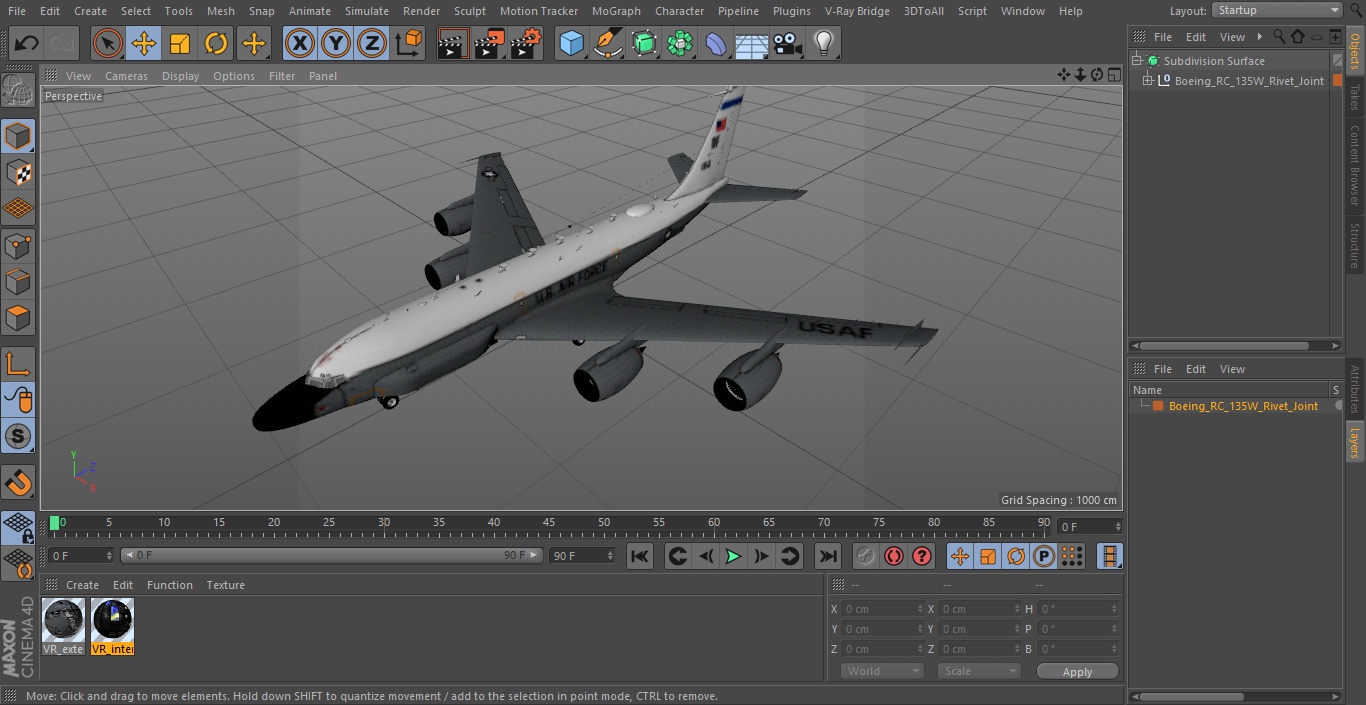Image resolution: width=1366 pixels, height=705 pixels.
Task: Toggle the X axis lock
Action: 300,43
